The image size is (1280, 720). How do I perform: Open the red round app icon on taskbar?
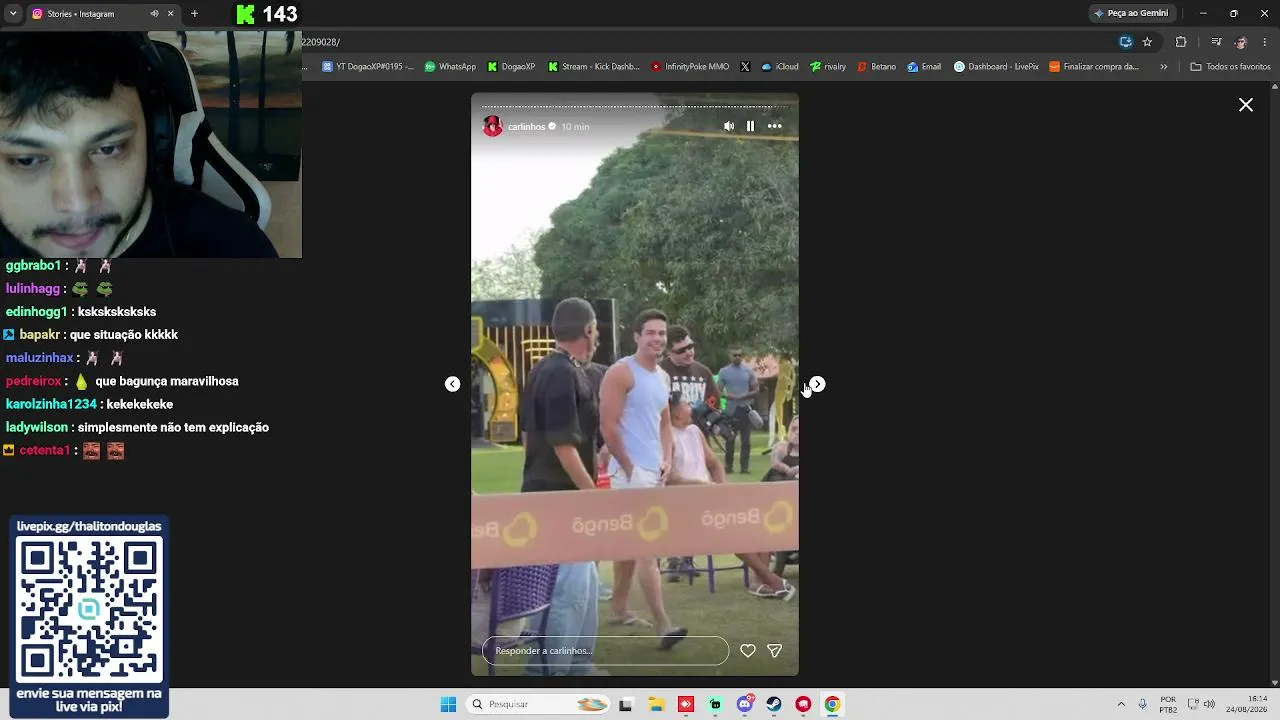point(803,704)
